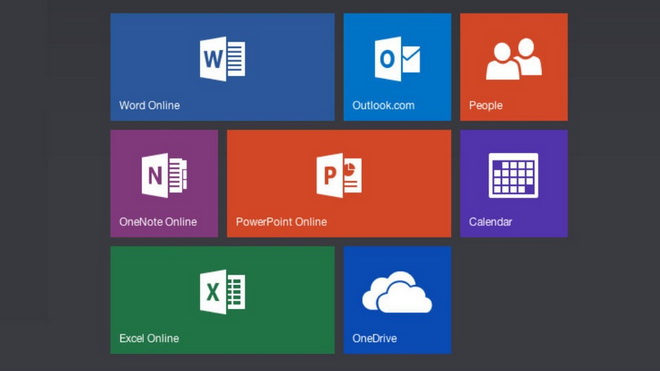Select the 'Outlook.com' text label
Viewport: 660px width, 371px height.
[x=383, y=105]
